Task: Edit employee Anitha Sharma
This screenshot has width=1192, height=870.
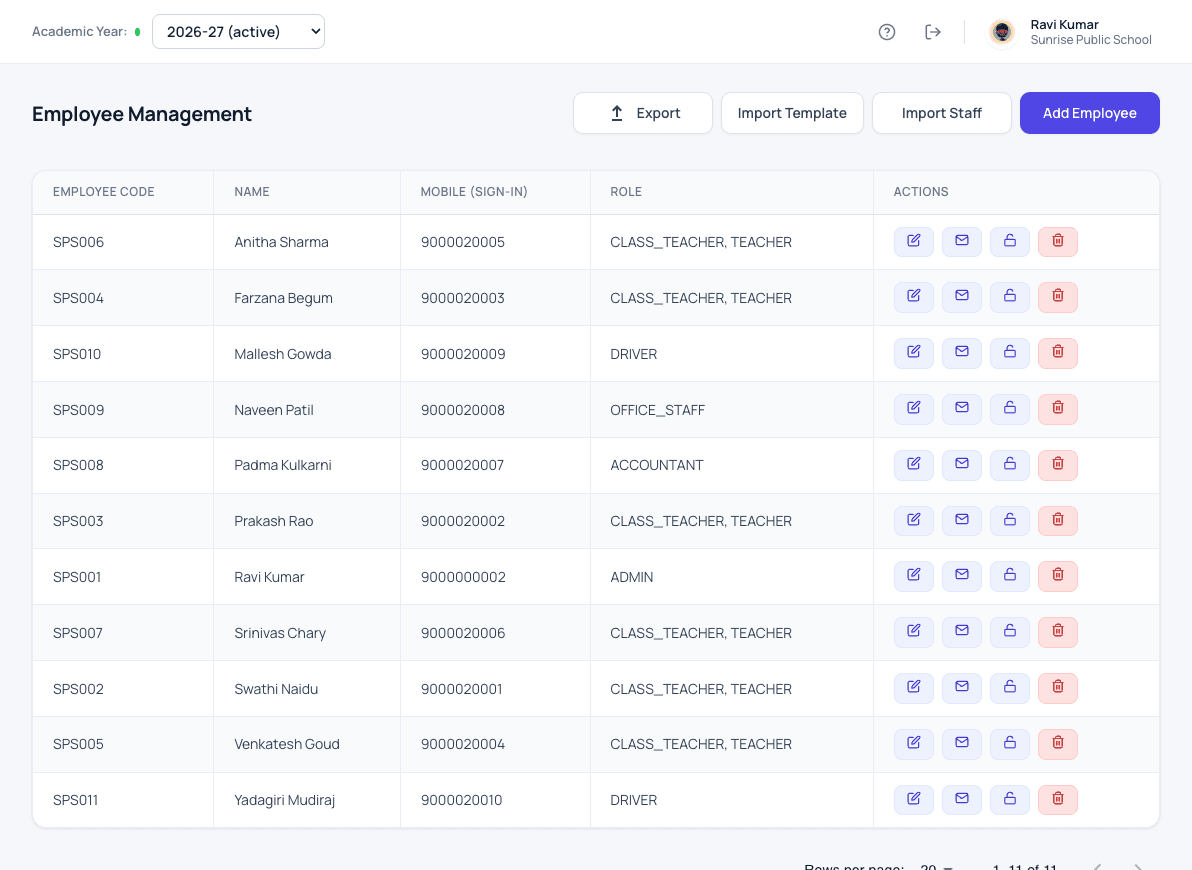Action: pyautogui.click(x=914, y=241)
